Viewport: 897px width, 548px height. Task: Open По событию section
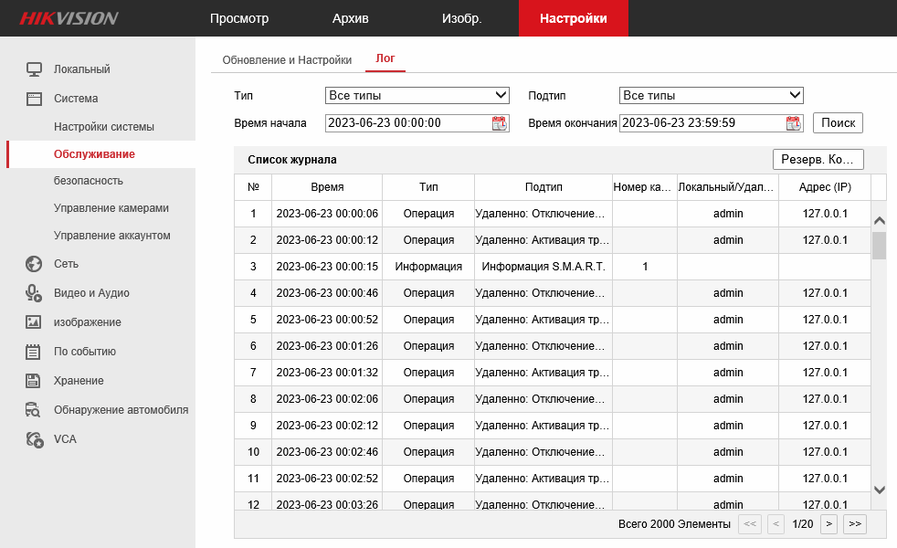(85, 351)
